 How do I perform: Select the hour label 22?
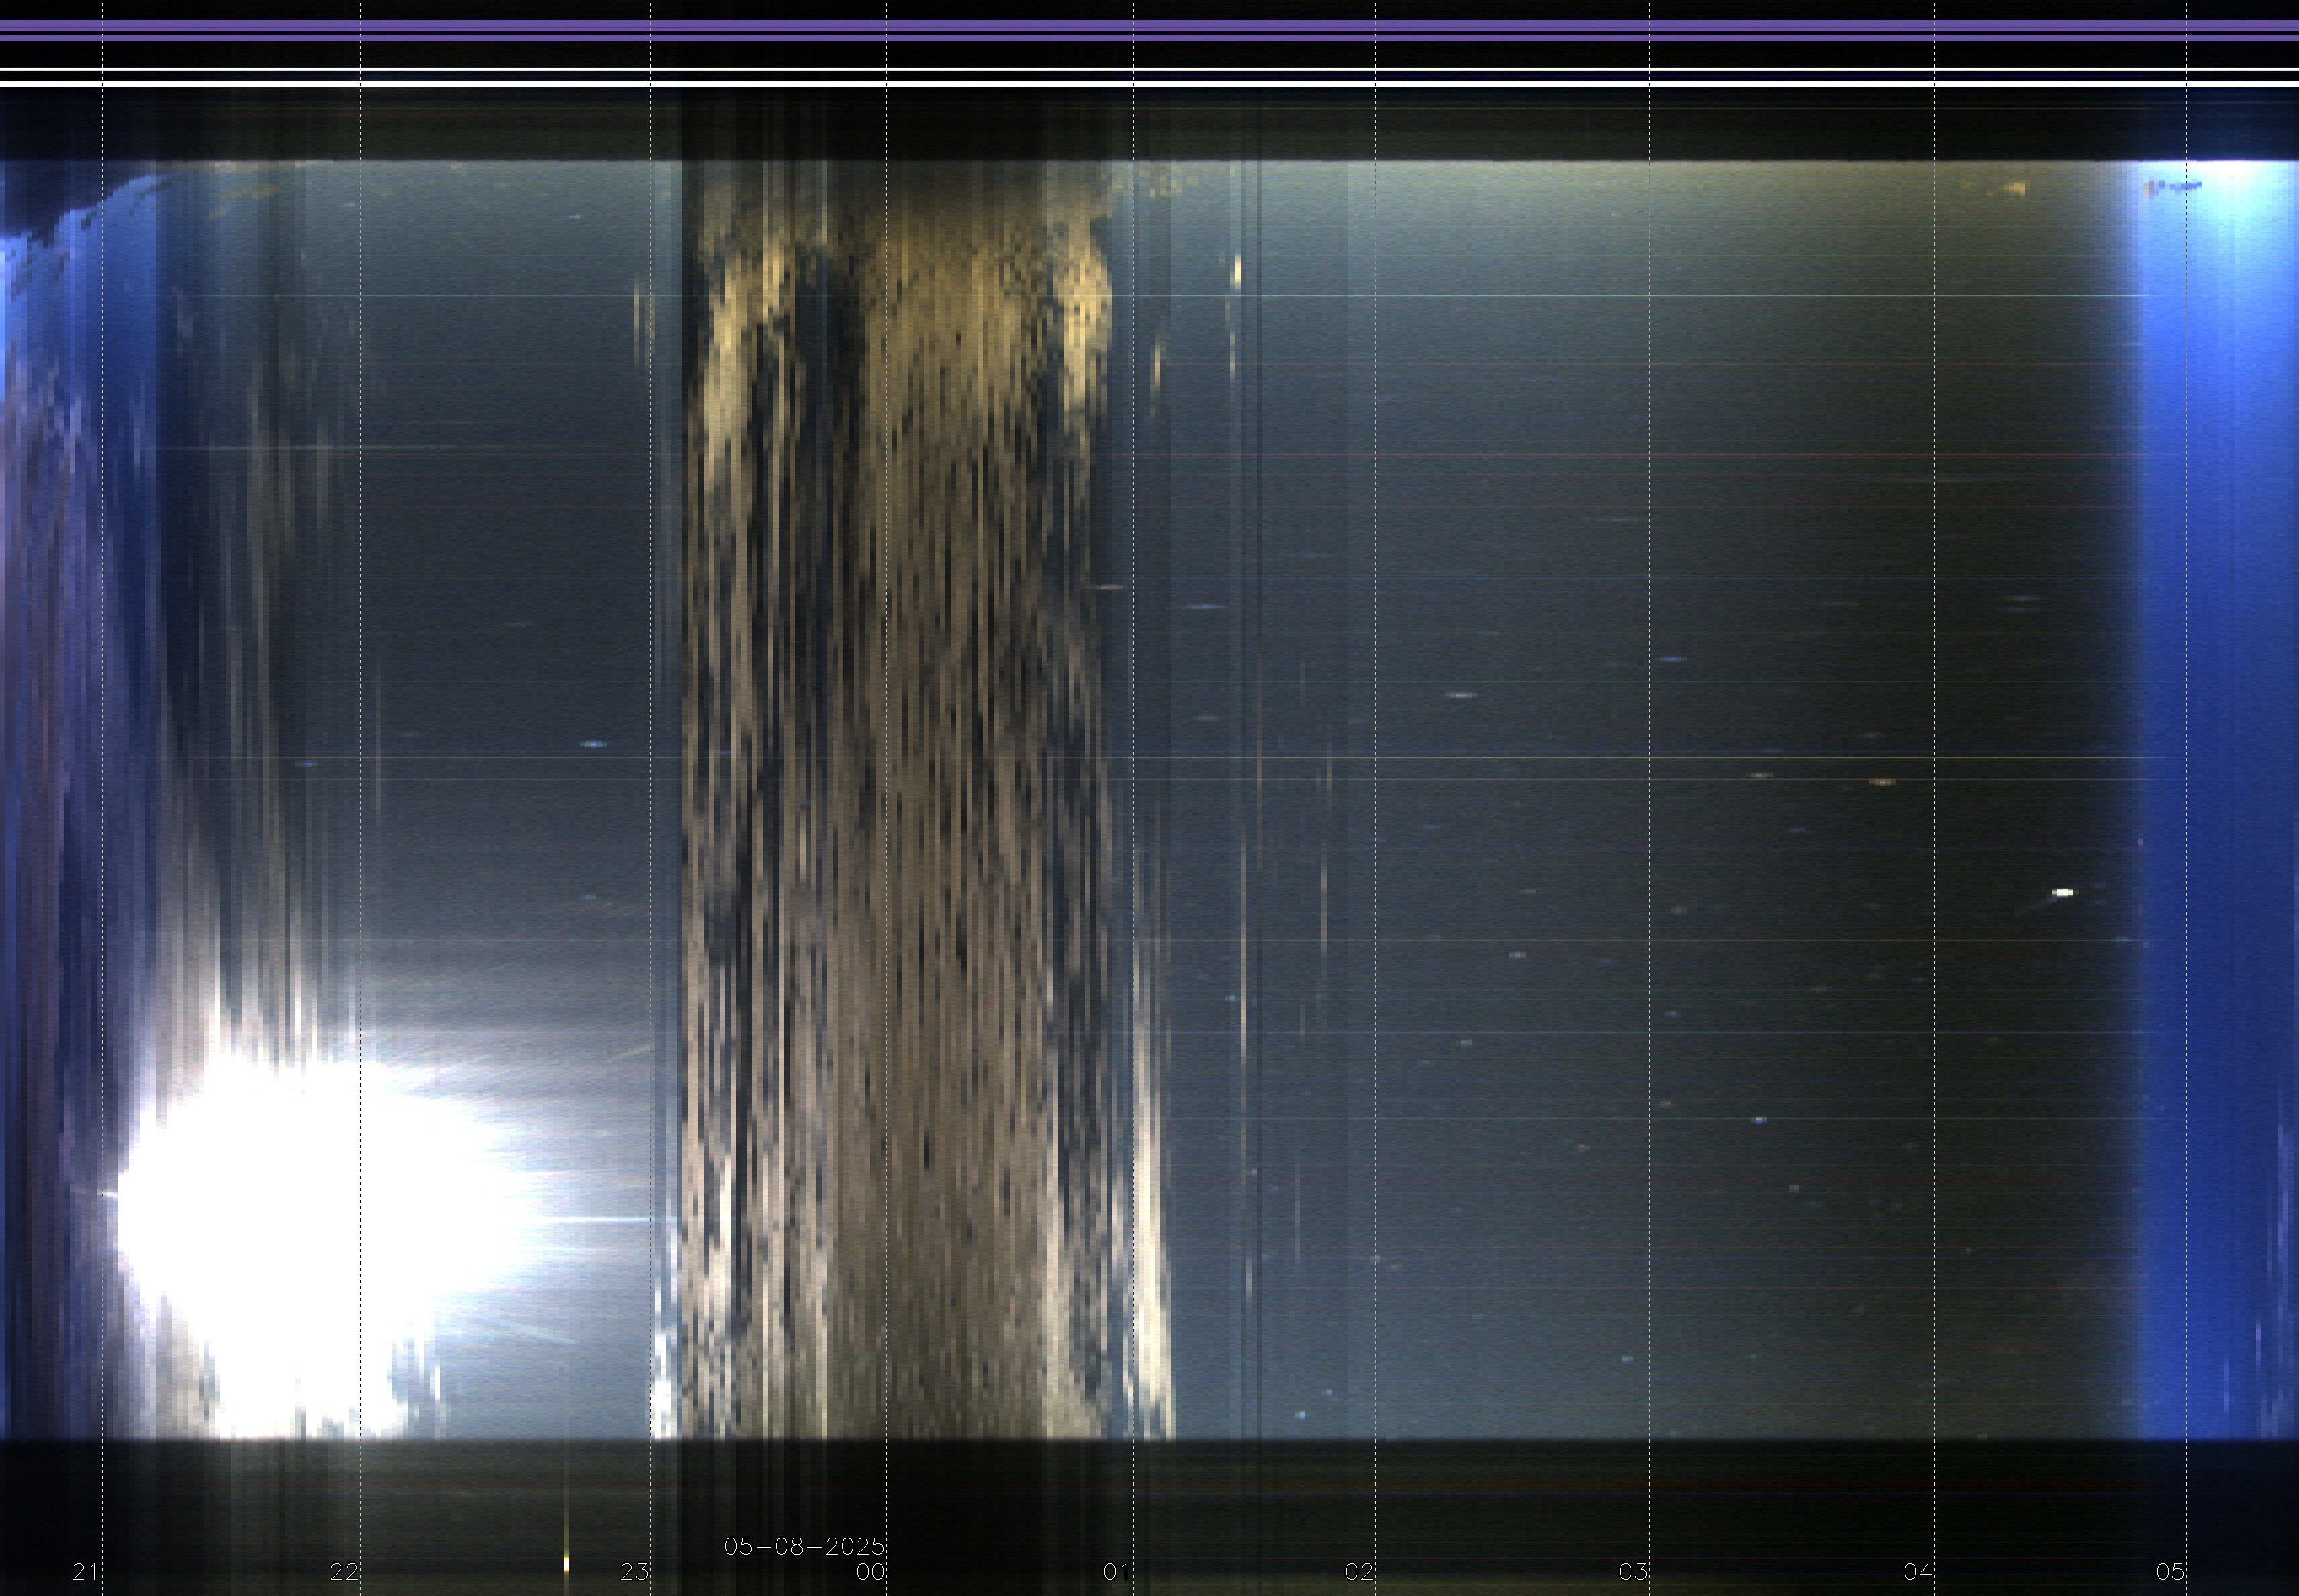344,1572
